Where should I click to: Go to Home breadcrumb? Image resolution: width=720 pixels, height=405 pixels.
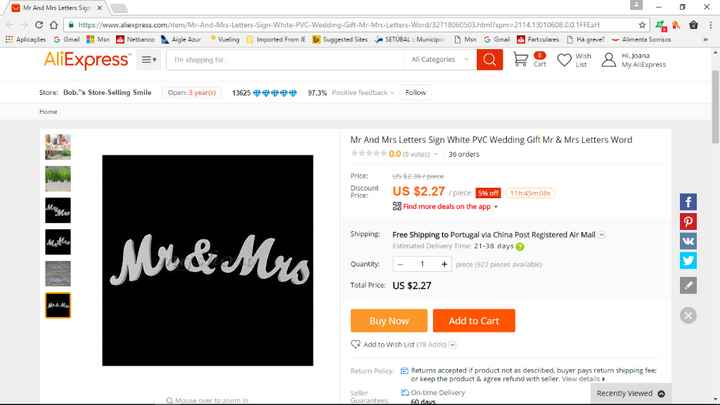(x=48, y=112)
